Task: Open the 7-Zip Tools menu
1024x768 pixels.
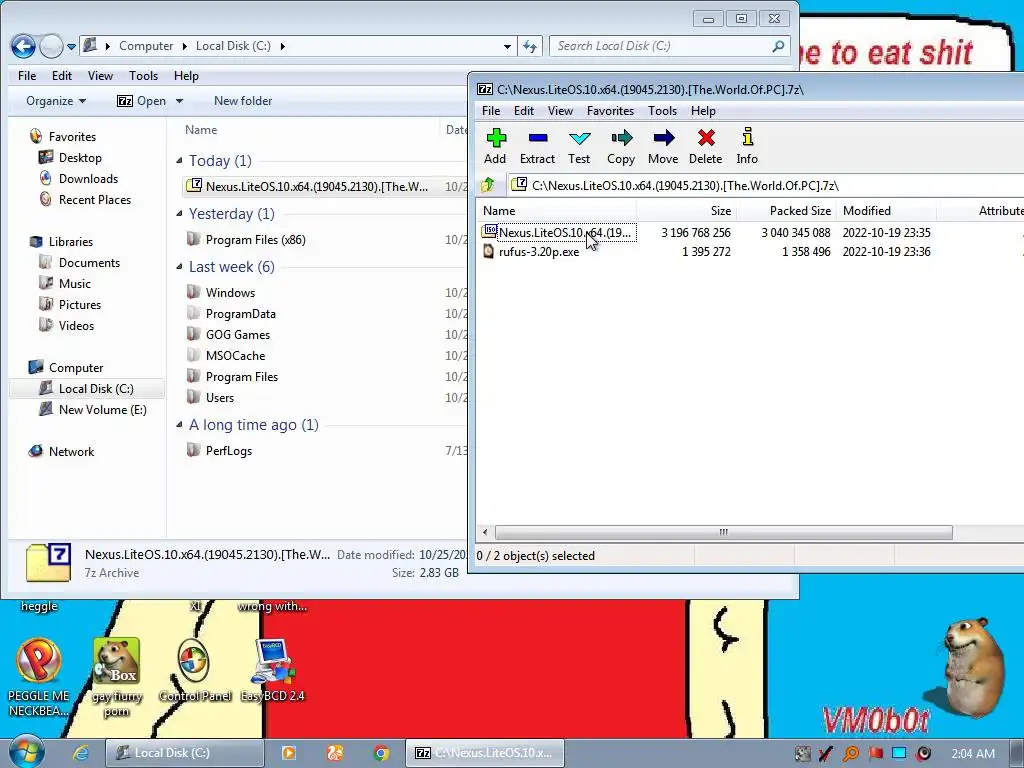Action: pyautogui.click(x=662, y=111)
